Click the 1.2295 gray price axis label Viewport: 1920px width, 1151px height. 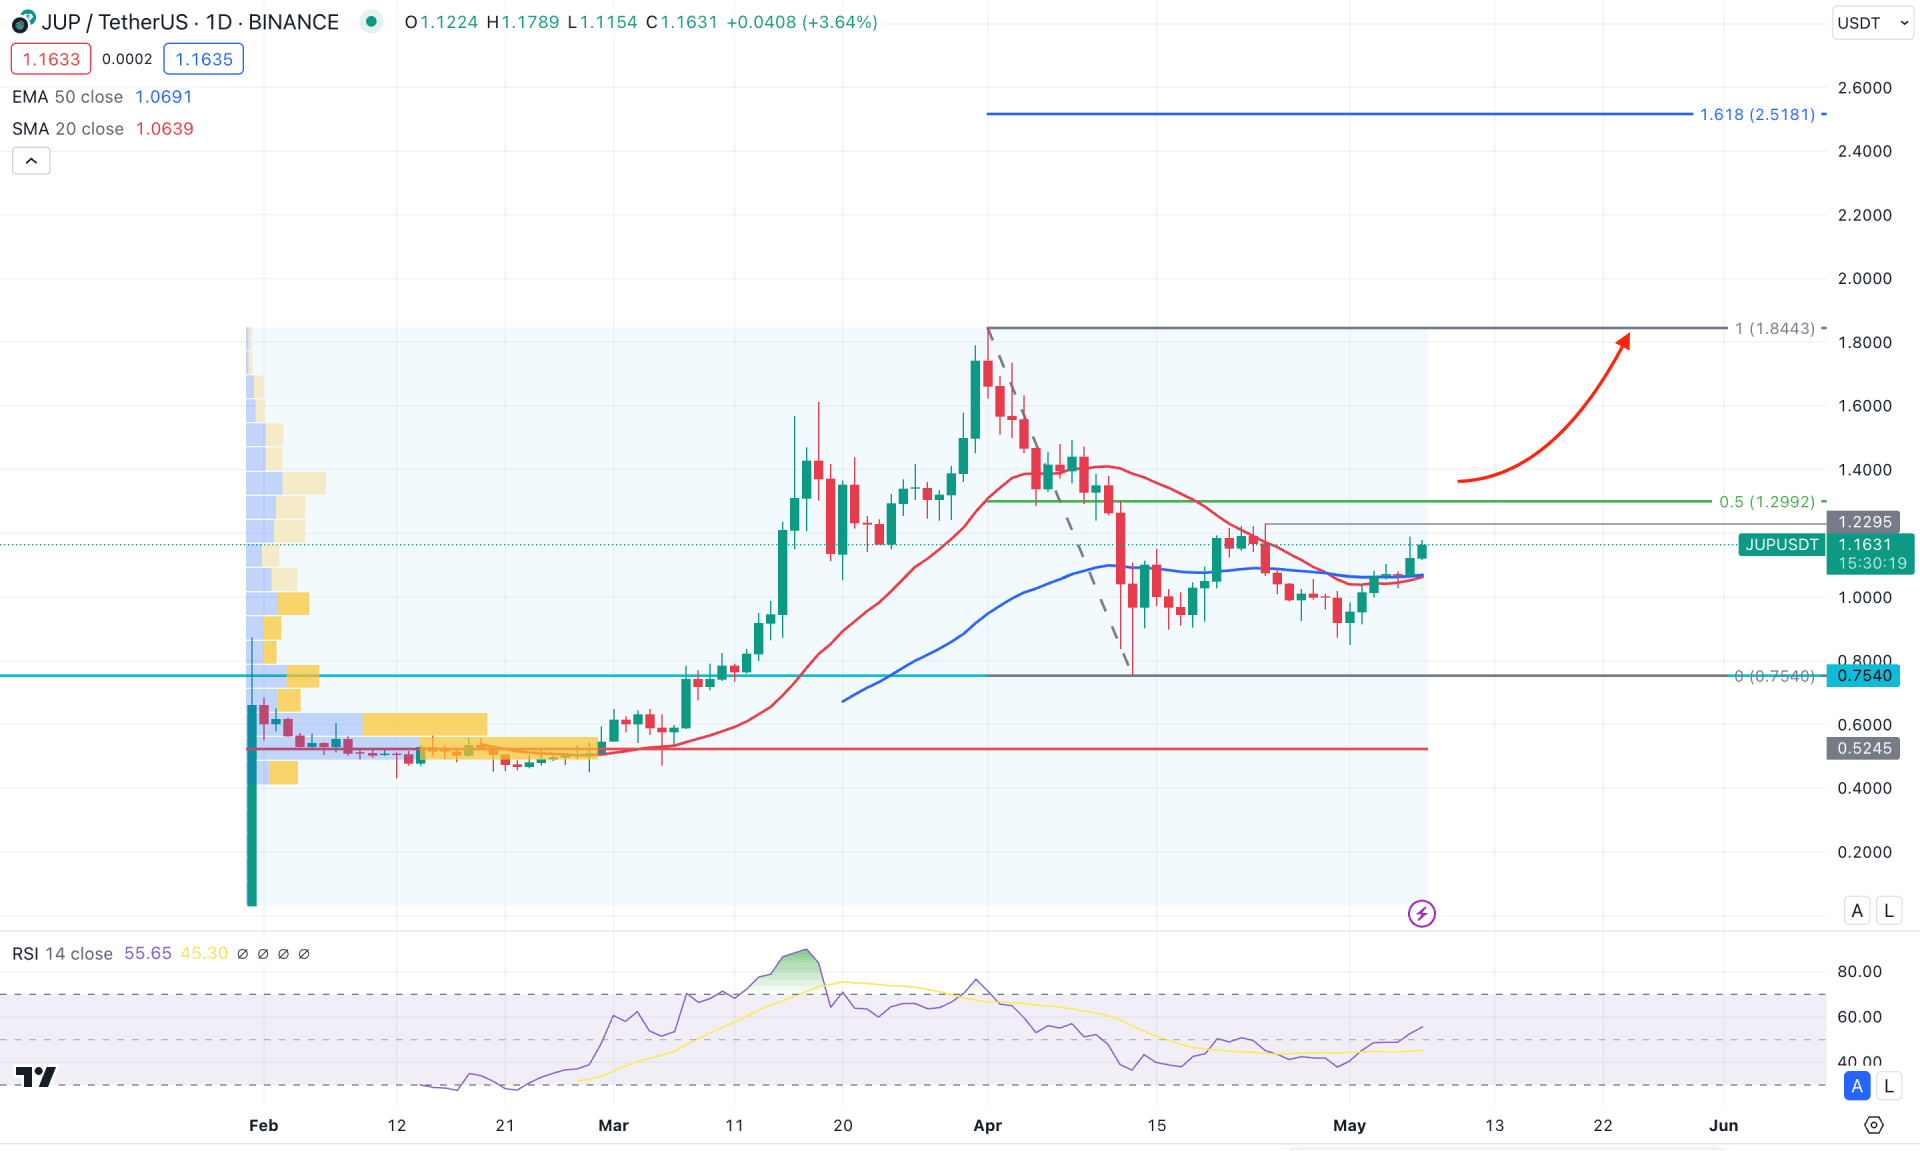[1864, 522]
